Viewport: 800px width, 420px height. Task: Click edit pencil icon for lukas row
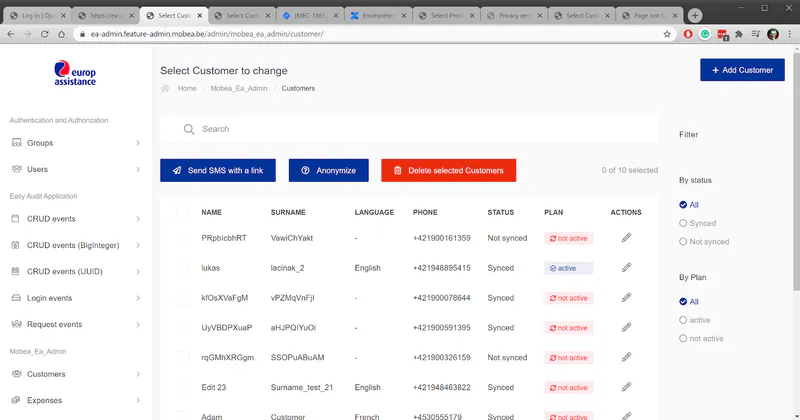pyautogui.click(x=626, y=268)
